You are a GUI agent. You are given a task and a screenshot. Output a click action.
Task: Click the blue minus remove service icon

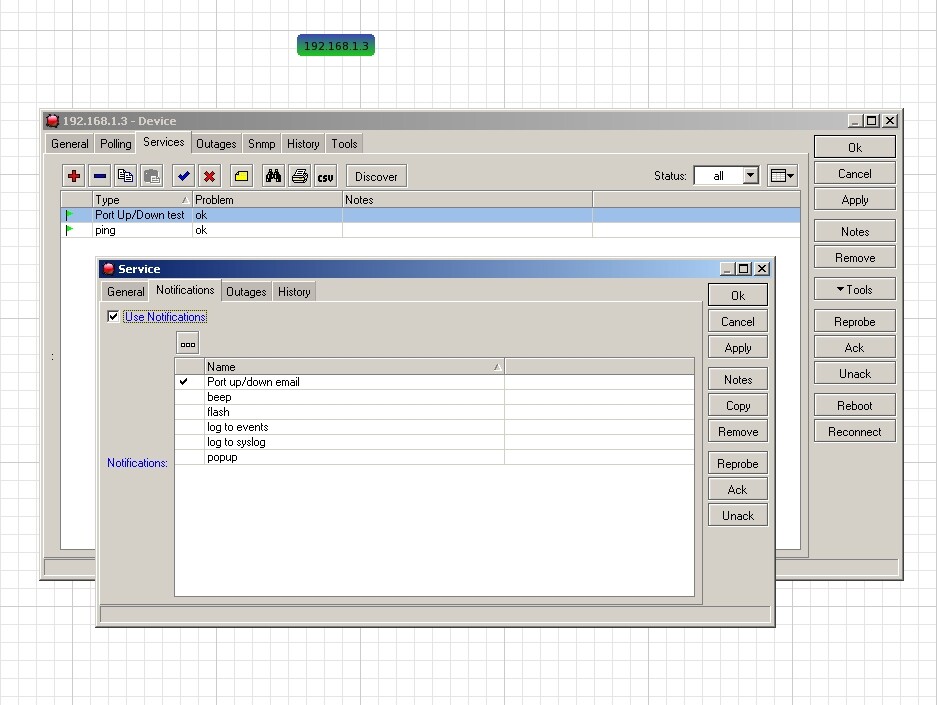click(100, 176)
